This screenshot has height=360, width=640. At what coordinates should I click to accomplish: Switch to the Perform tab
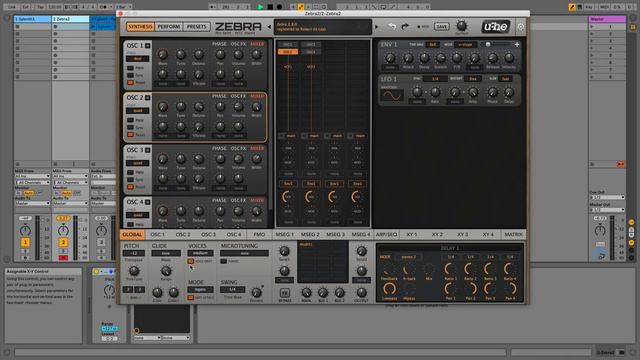pos(169,27)
